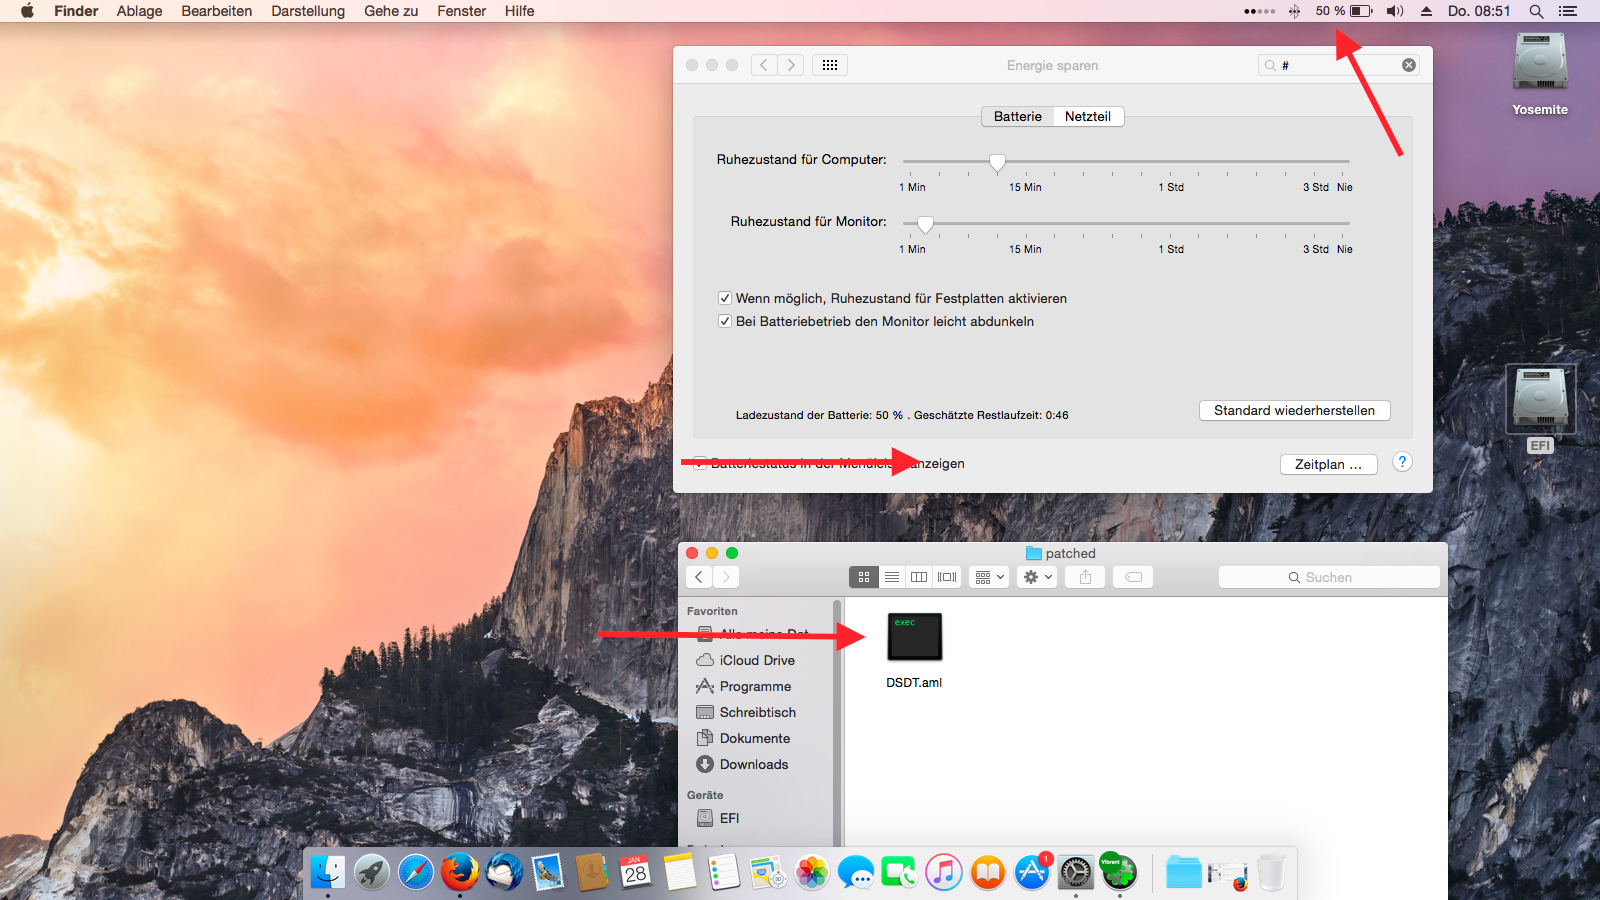
Task: Click Standard wiederherstellen button
Action: (1295, 410)
